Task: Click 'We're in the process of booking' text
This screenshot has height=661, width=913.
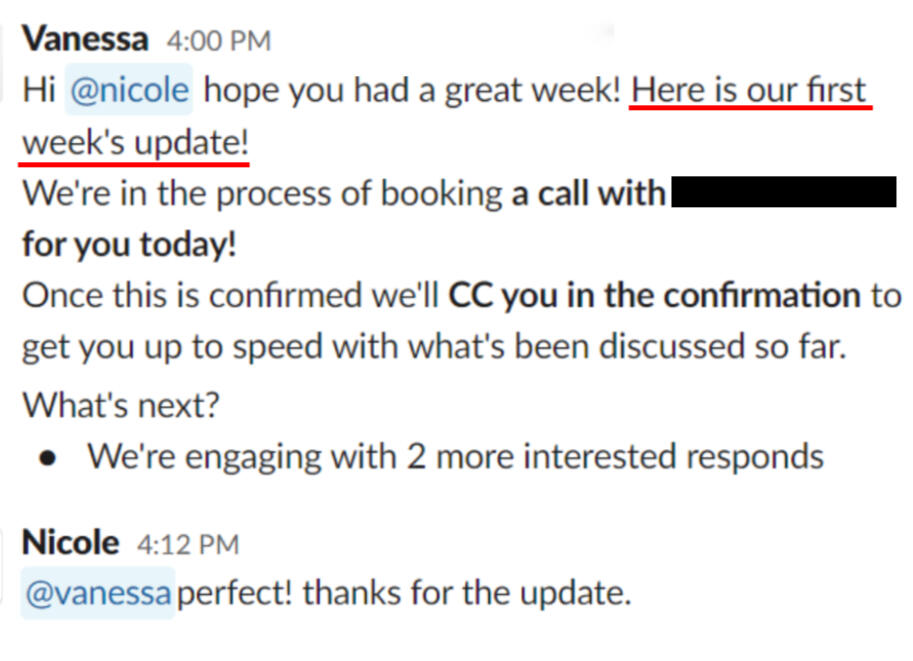Action: (x=263, y=193)
